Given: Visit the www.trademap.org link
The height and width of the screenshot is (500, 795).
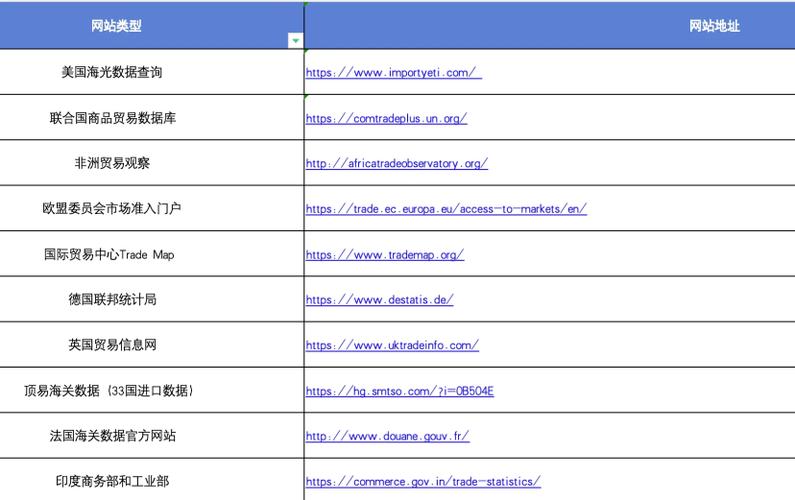Looking at the screenshot, I should coord(384,255).
